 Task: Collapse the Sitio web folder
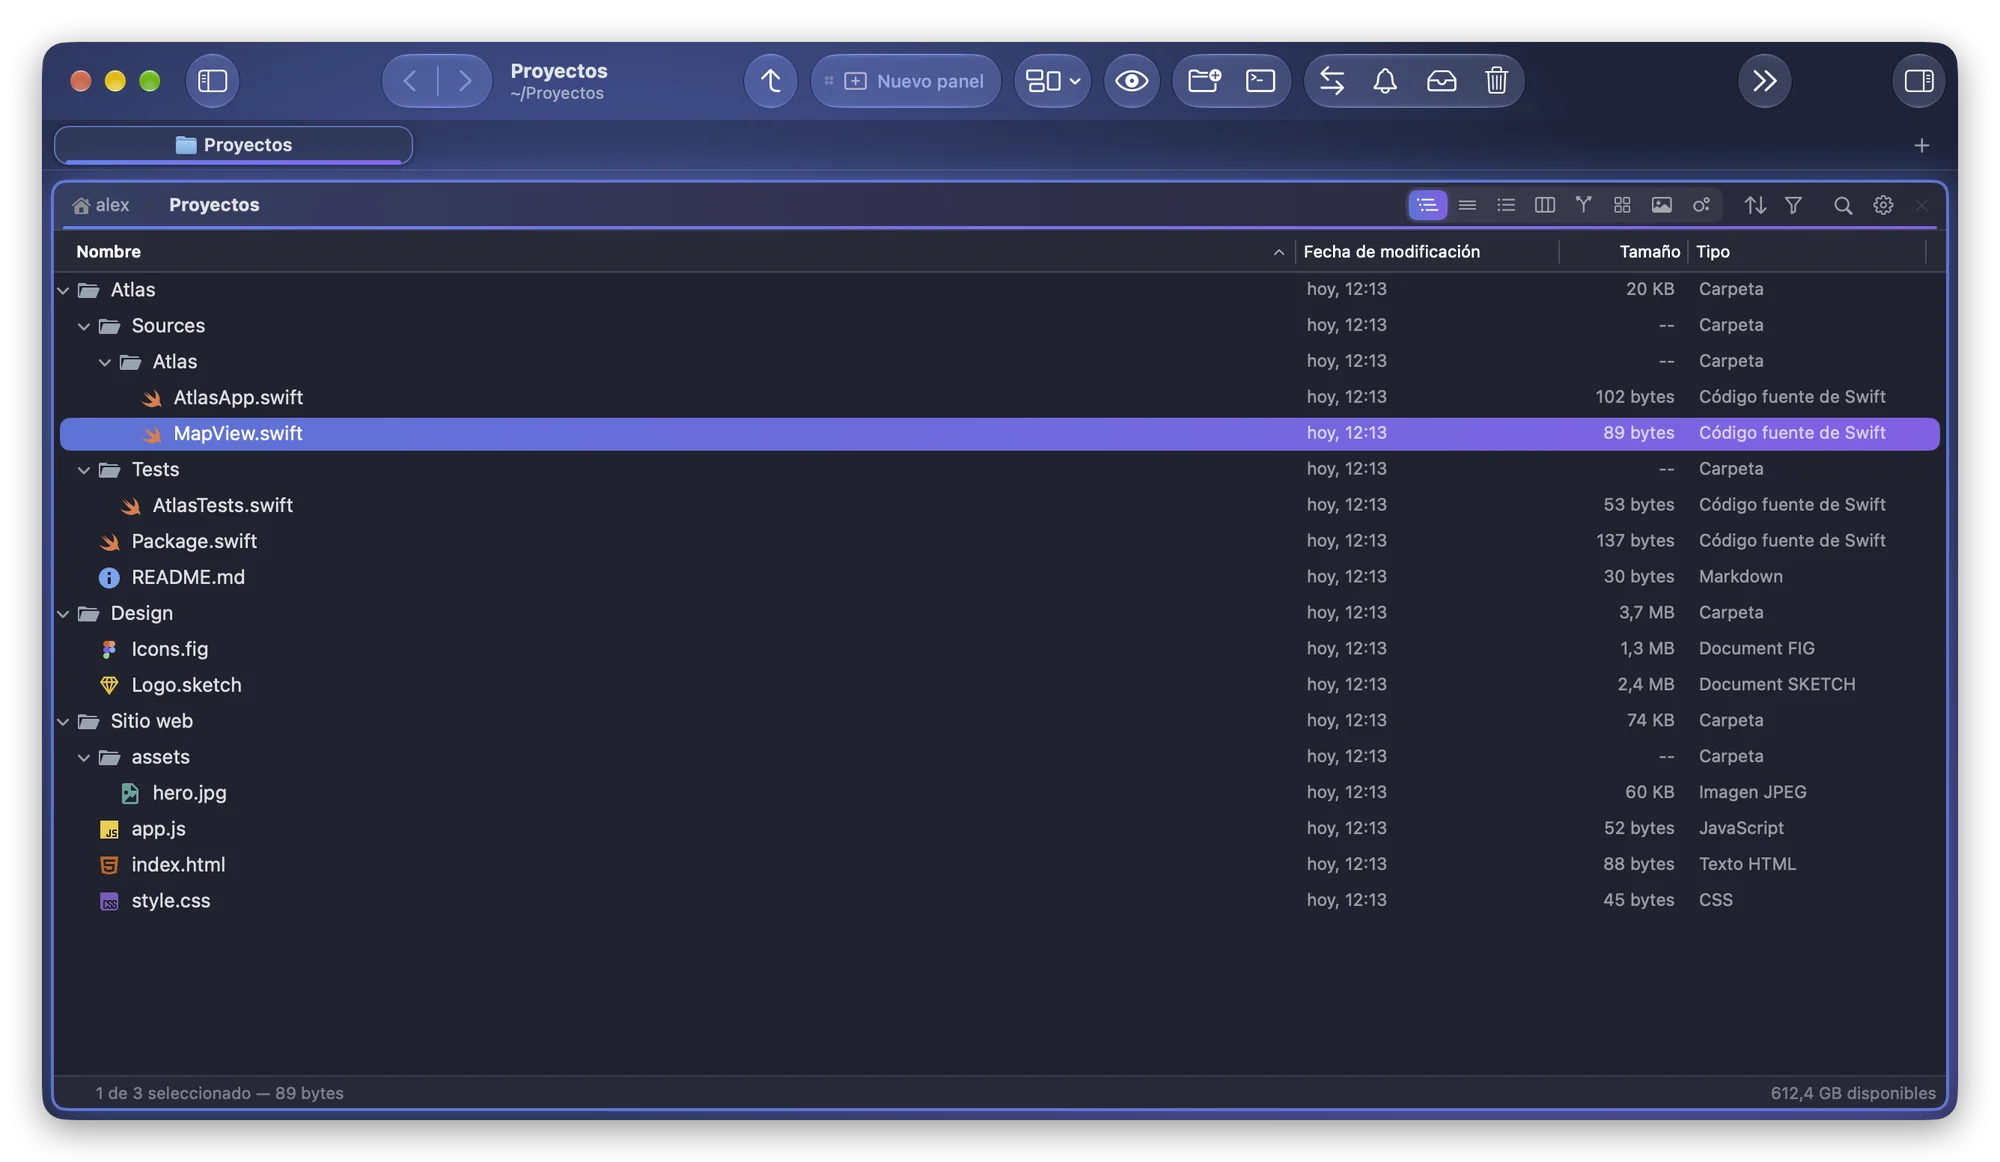(63, 722)
